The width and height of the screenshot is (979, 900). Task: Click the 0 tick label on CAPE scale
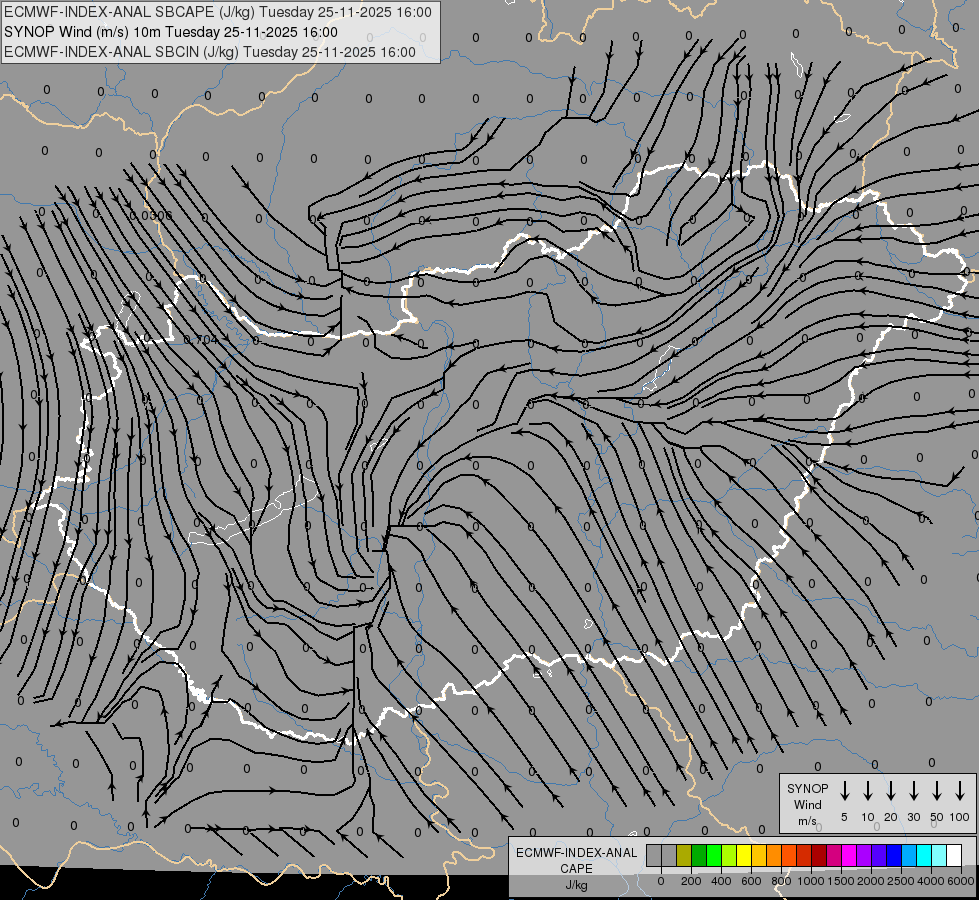661,881
